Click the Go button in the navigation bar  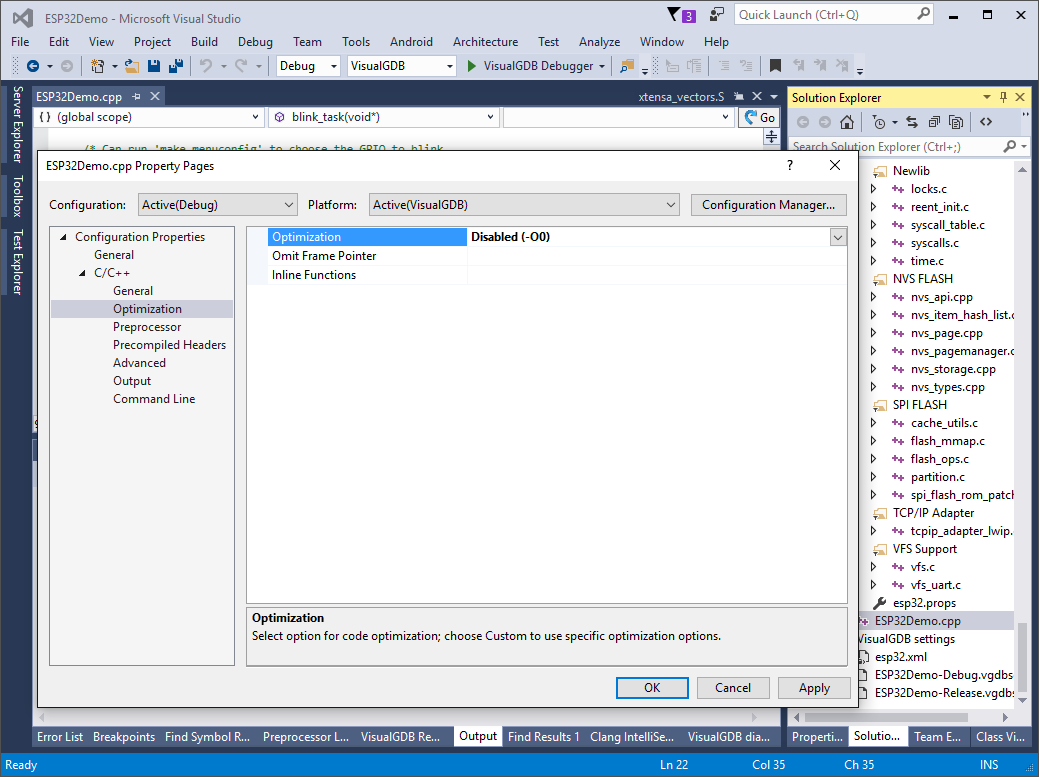(759, 117)
